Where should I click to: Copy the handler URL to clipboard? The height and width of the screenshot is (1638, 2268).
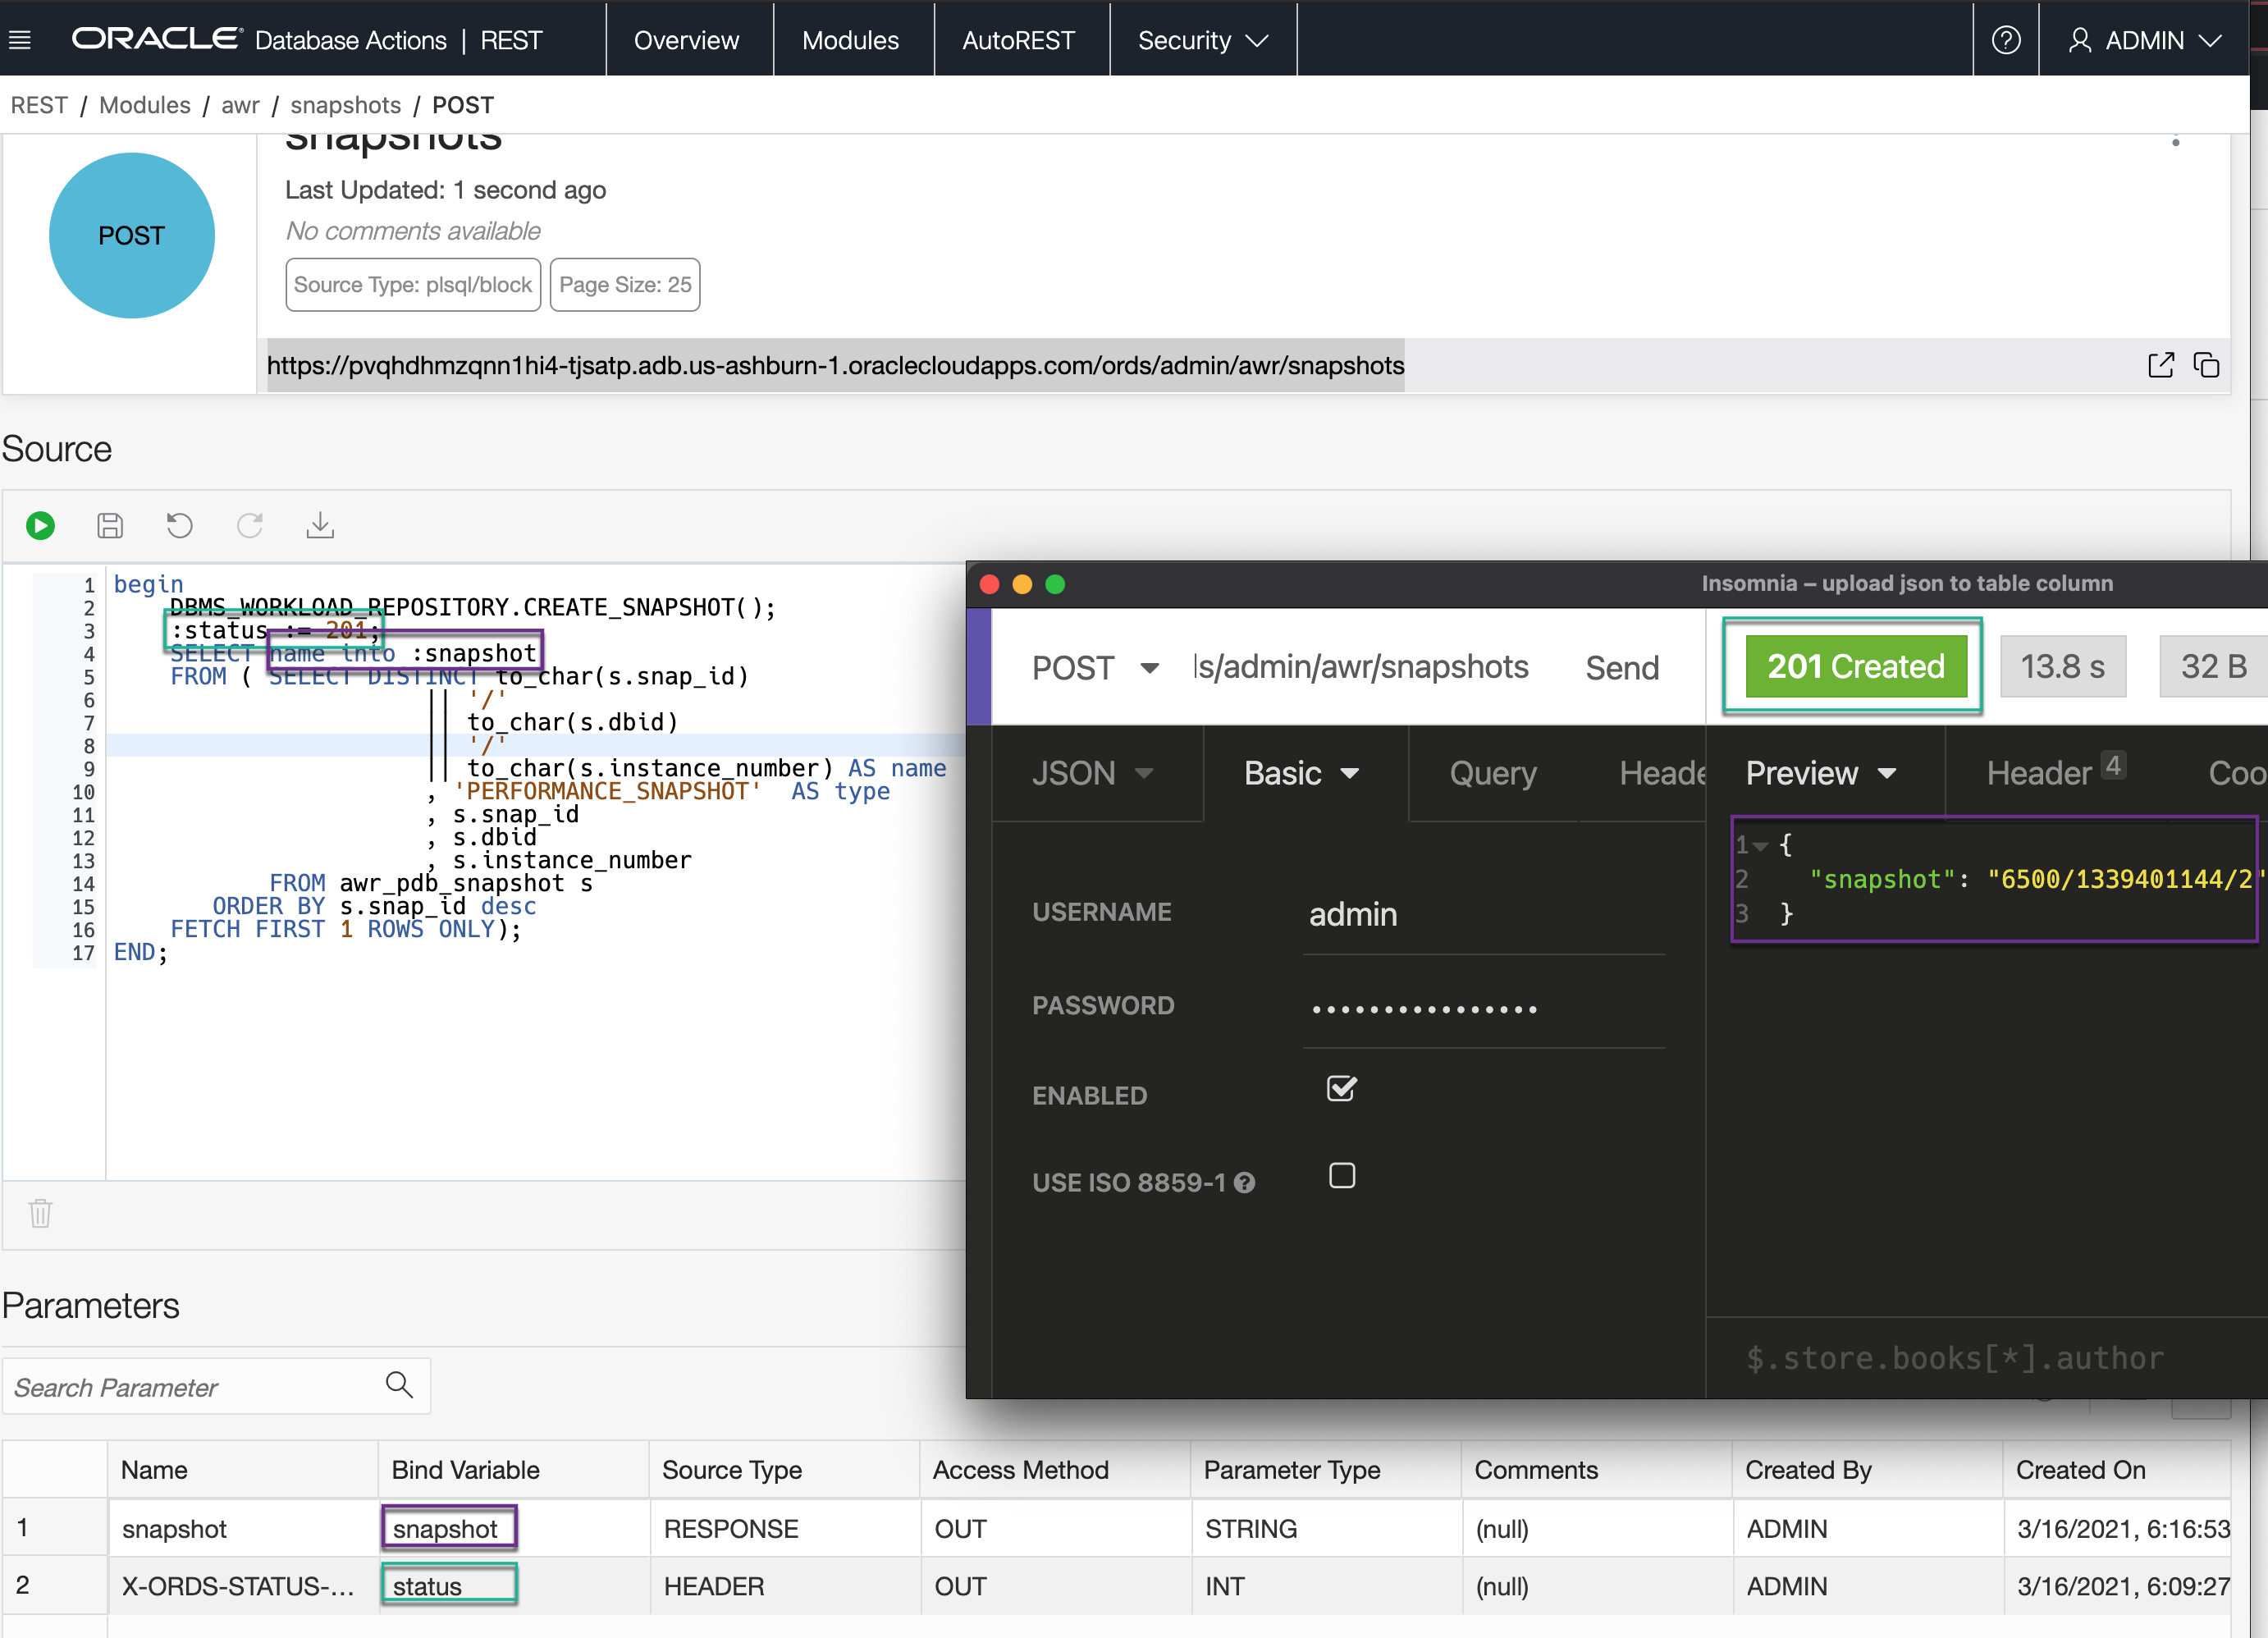click(2205, 365)
